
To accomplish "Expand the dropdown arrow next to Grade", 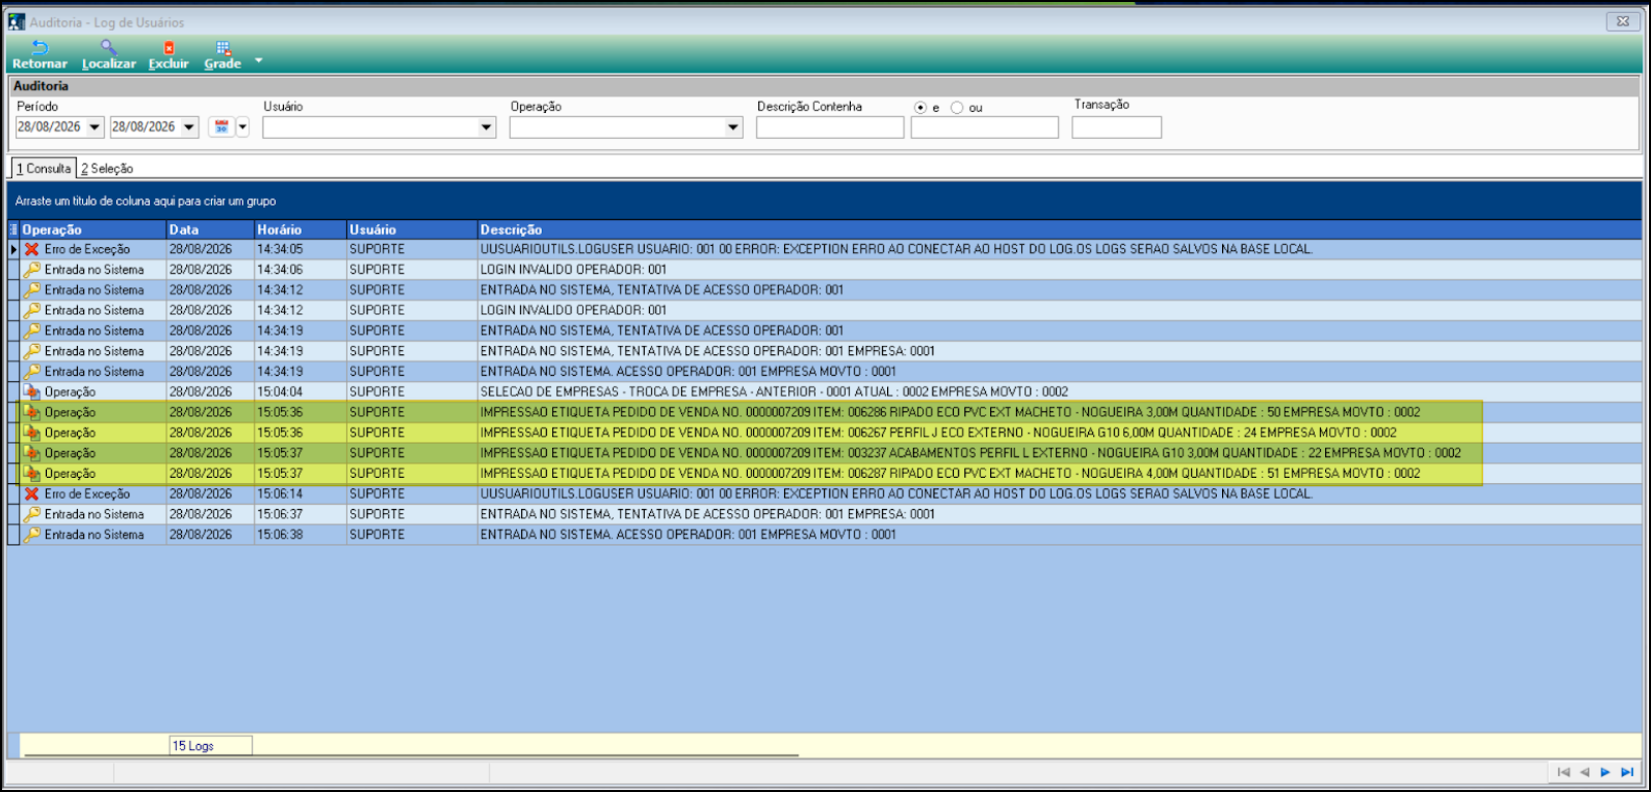I will (258, 60).
